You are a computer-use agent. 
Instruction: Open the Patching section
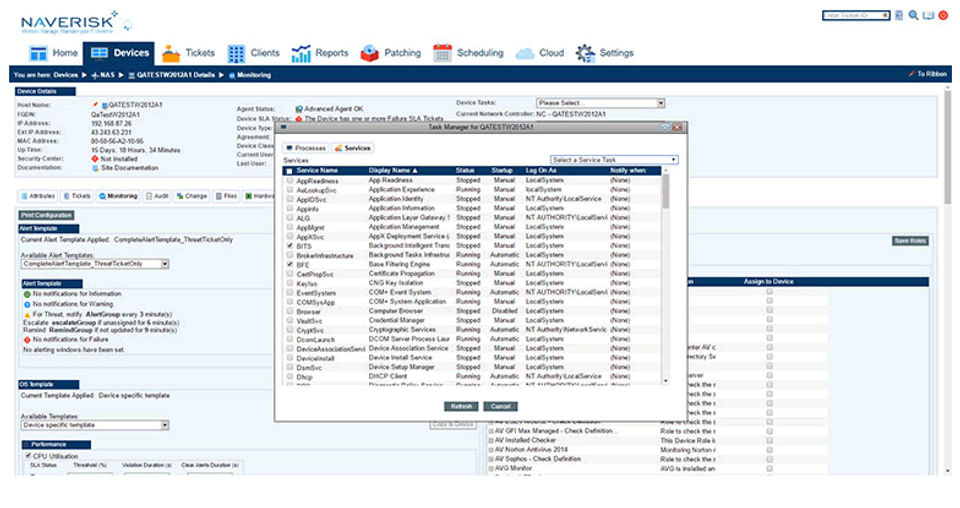pos(391,53)
